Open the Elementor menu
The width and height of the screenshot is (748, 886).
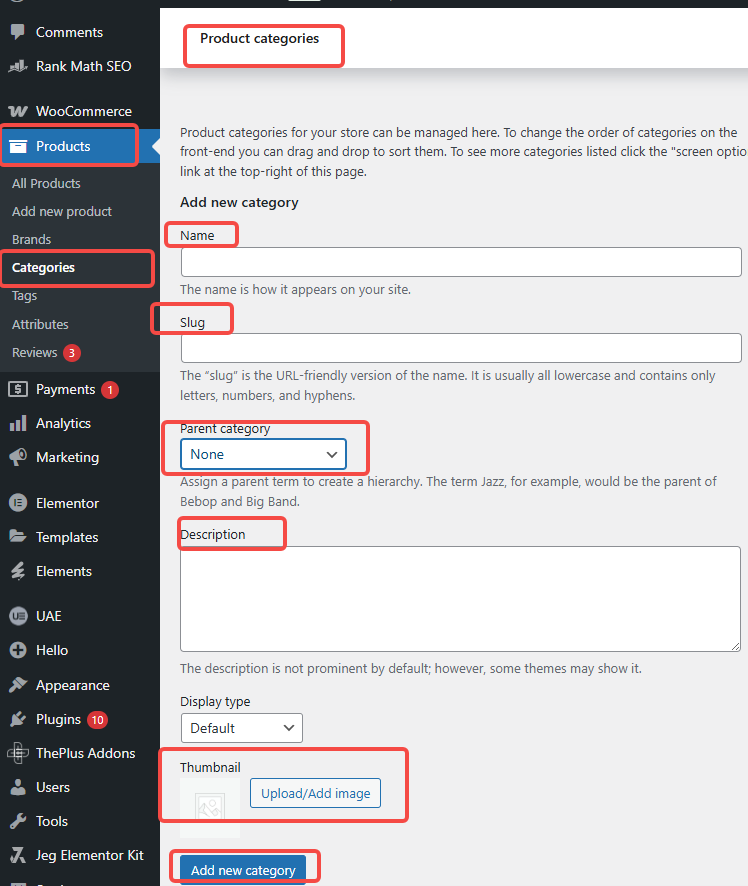pyautogui.click(x=67, y=503)
